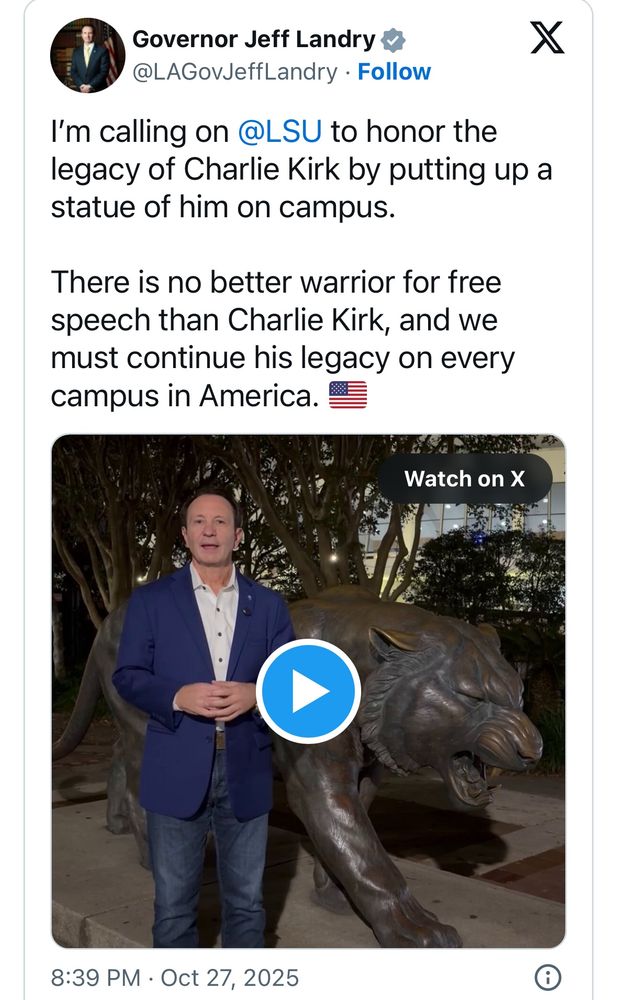Click Follow next to the handle

pyautogui.click(x=394, y=71)
